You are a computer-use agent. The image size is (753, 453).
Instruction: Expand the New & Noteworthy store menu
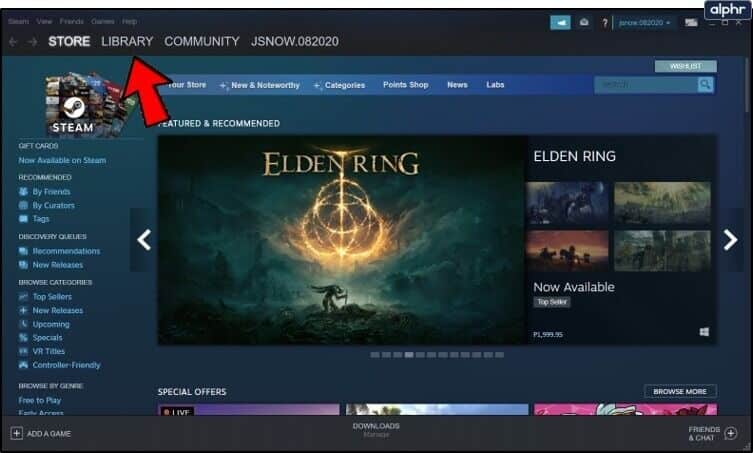click(260, 85)
